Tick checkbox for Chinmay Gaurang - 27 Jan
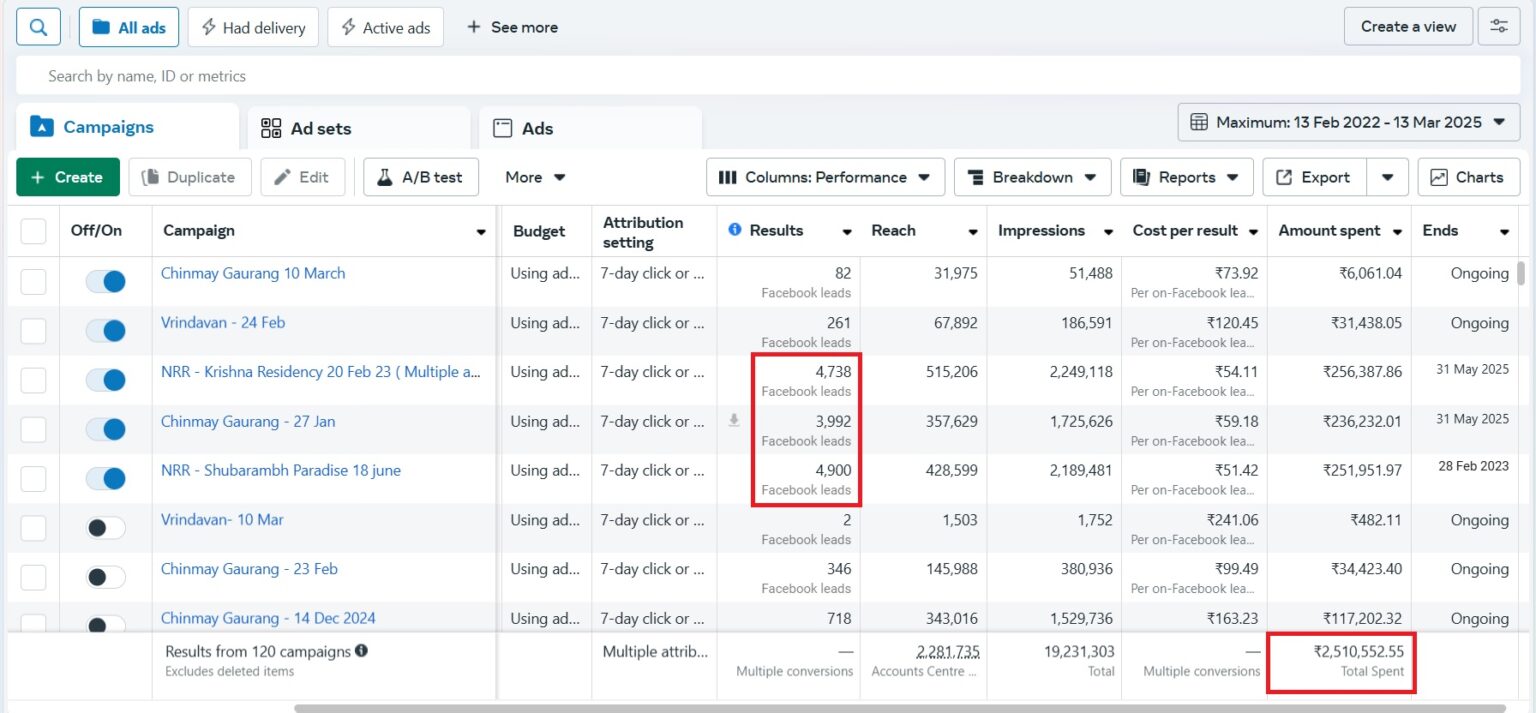1536x713 pixels. click(x=34, y=429)
